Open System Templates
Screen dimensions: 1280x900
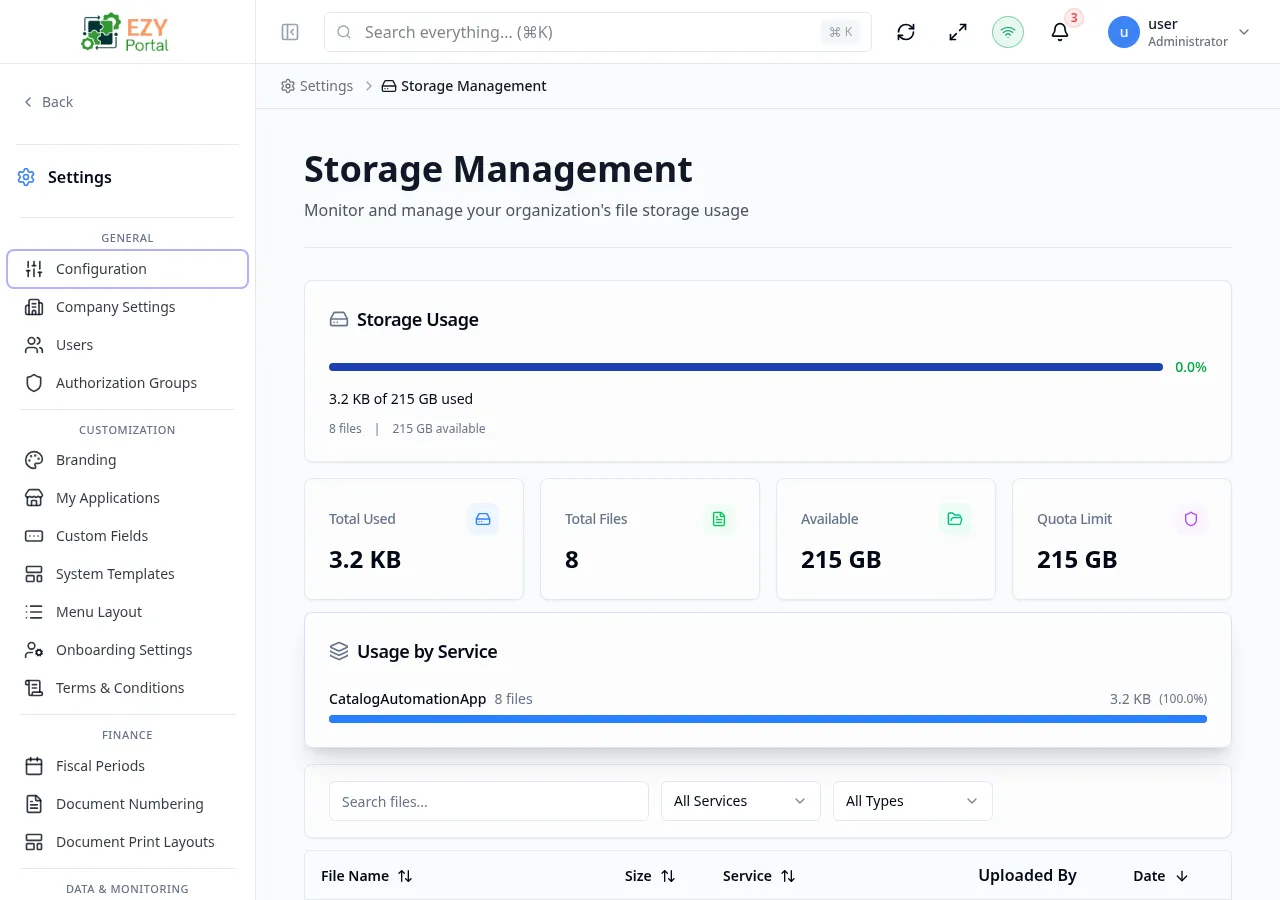(x=127, y=574)
